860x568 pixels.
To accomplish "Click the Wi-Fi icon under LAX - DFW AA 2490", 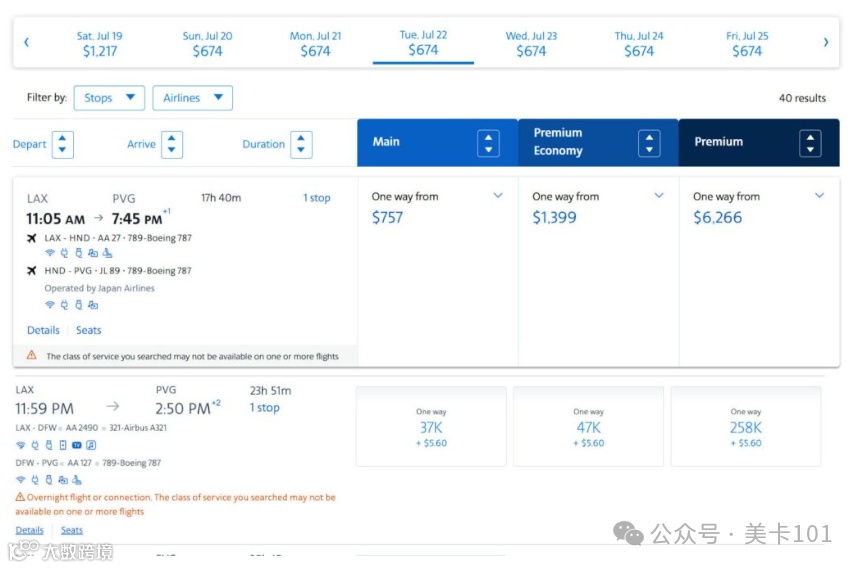I will (x=21, y=445).
